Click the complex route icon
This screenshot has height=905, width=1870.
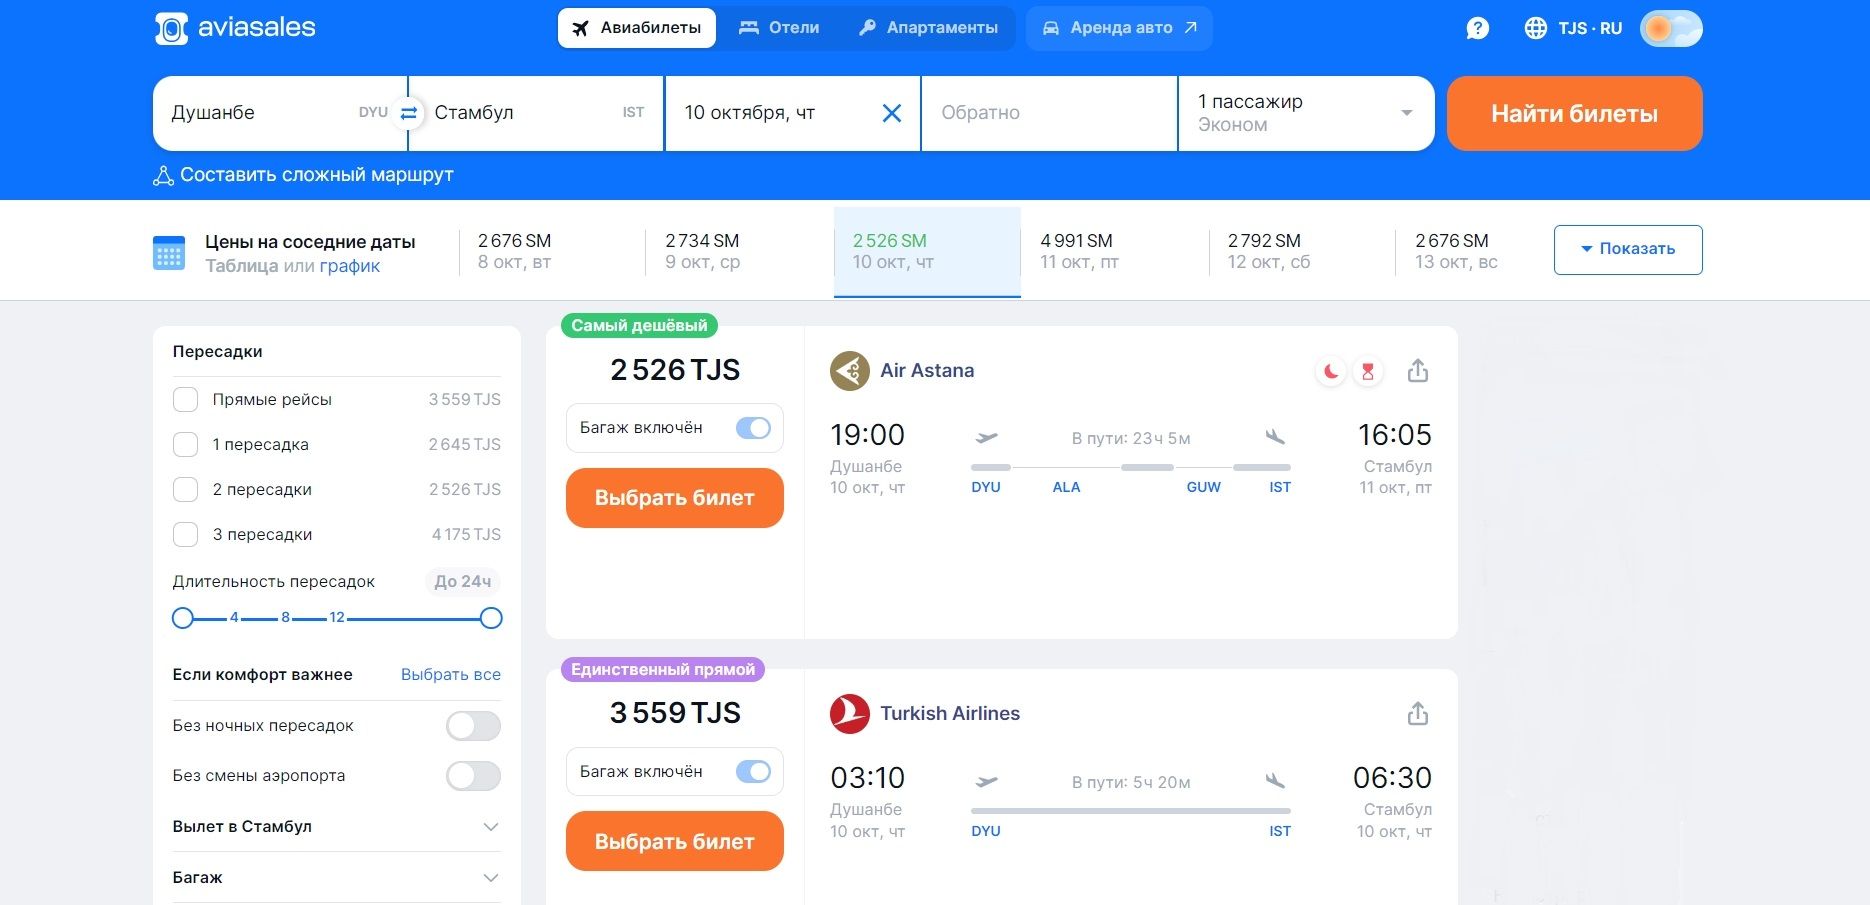coord(163,176)
